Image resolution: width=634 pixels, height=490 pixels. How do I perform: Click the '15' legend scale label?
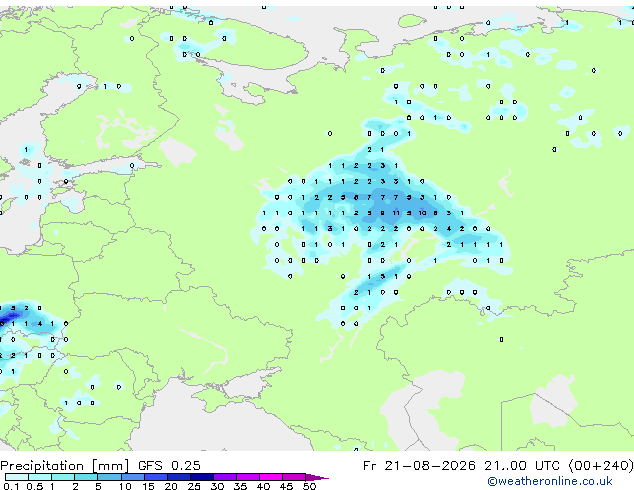148,486
